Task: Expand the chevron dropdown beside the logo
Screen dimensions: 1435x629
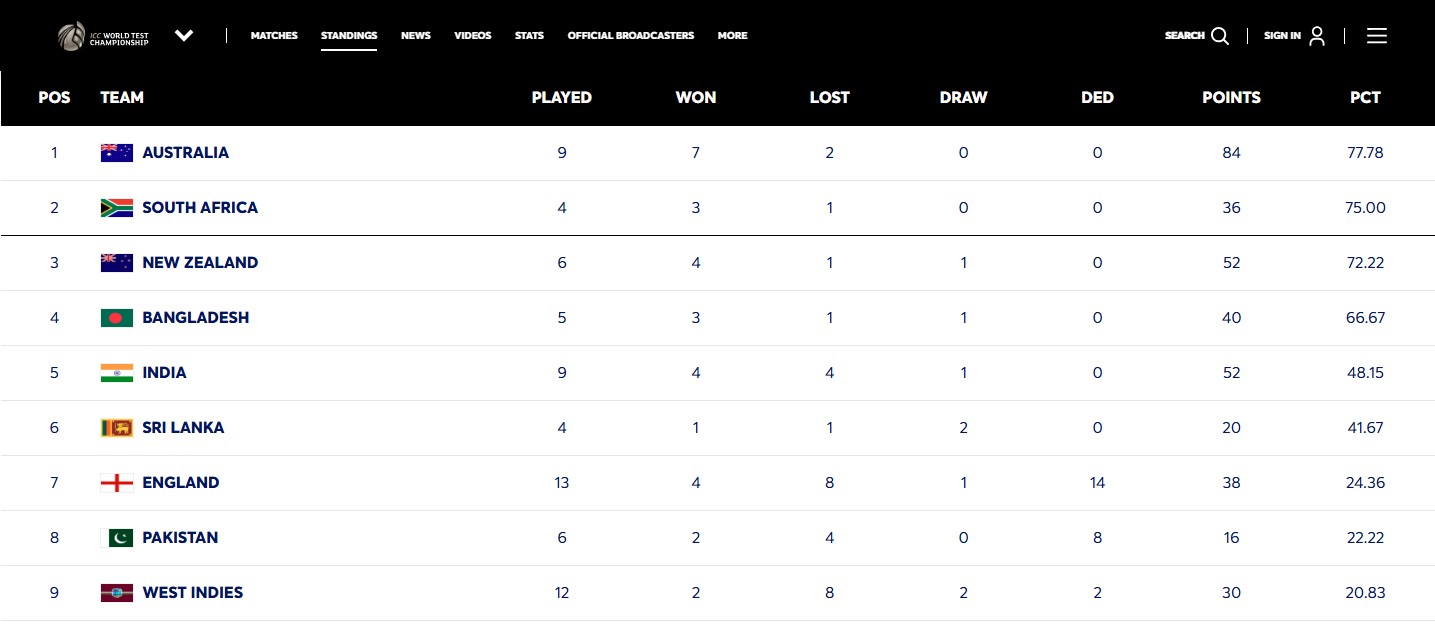Action: pyautogui.click(x=184, y=36)
